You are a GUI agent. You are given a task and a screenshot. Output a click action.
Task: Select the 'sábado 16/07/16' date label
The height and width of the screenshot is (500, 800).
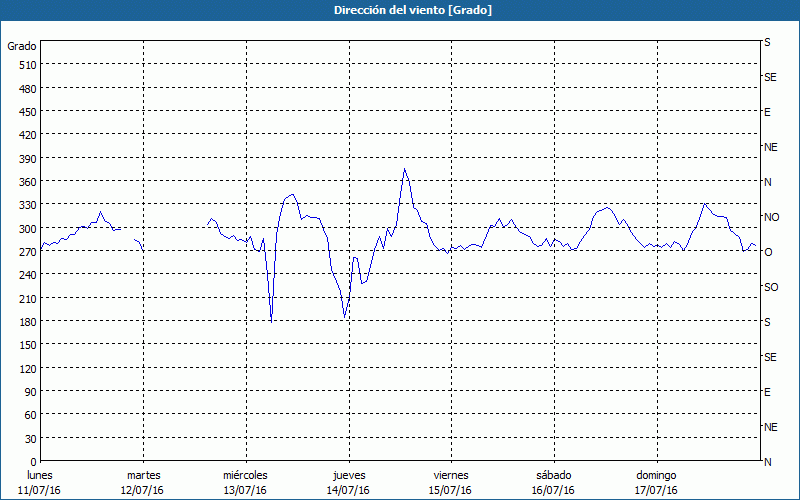pyautogui.click(x=552, y=482)
